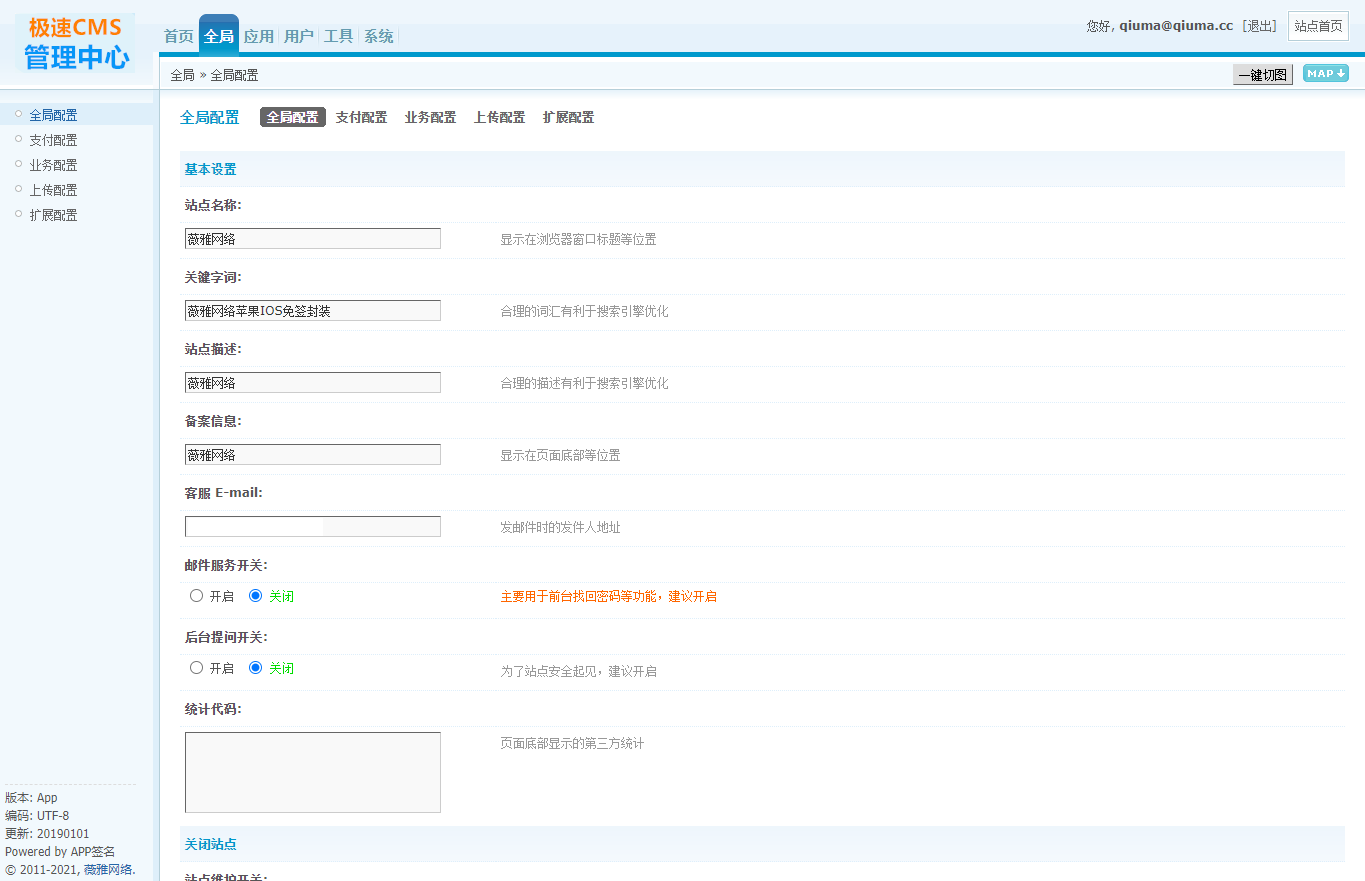
Task: Click the 一键切图 button
Action: pyautogui.click(x=1262, y=75)
